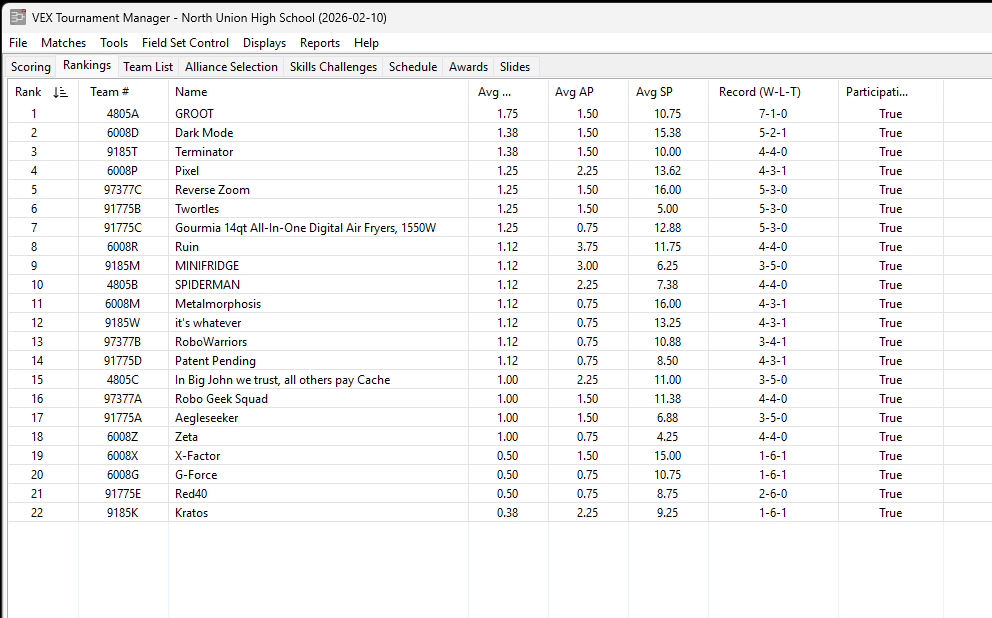
Task: Open the Help menu
Action: [366, 43]
